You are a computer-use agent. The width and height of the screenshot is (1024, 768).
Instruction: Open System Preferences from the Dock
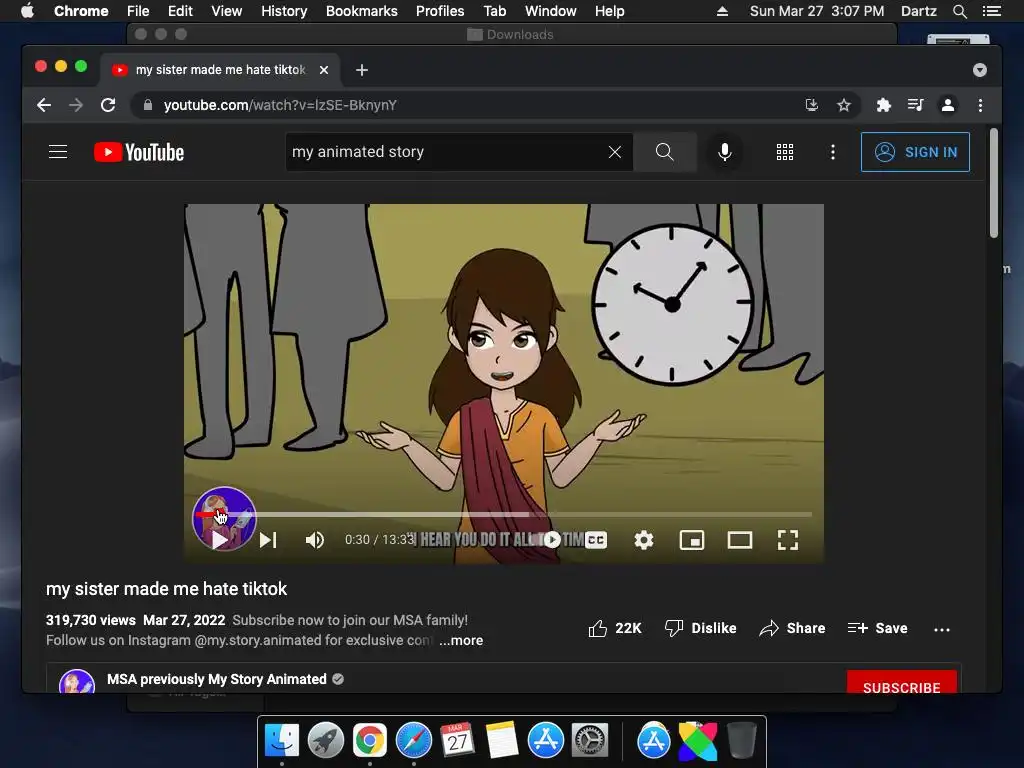590,741
